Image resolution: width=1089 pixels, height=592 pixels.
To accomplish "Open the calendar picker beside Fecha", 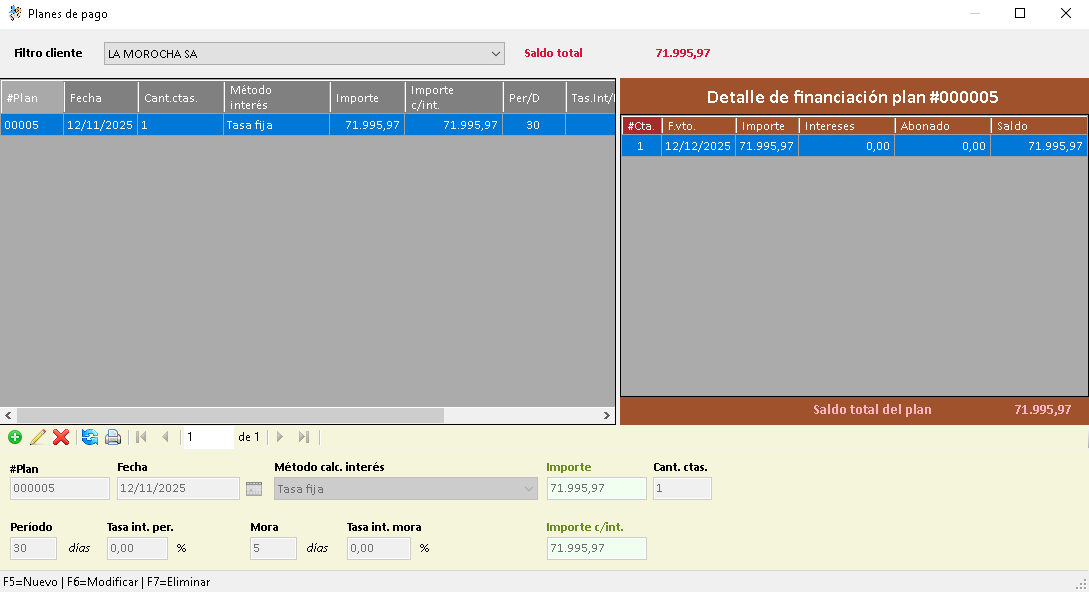I will 254,489.
